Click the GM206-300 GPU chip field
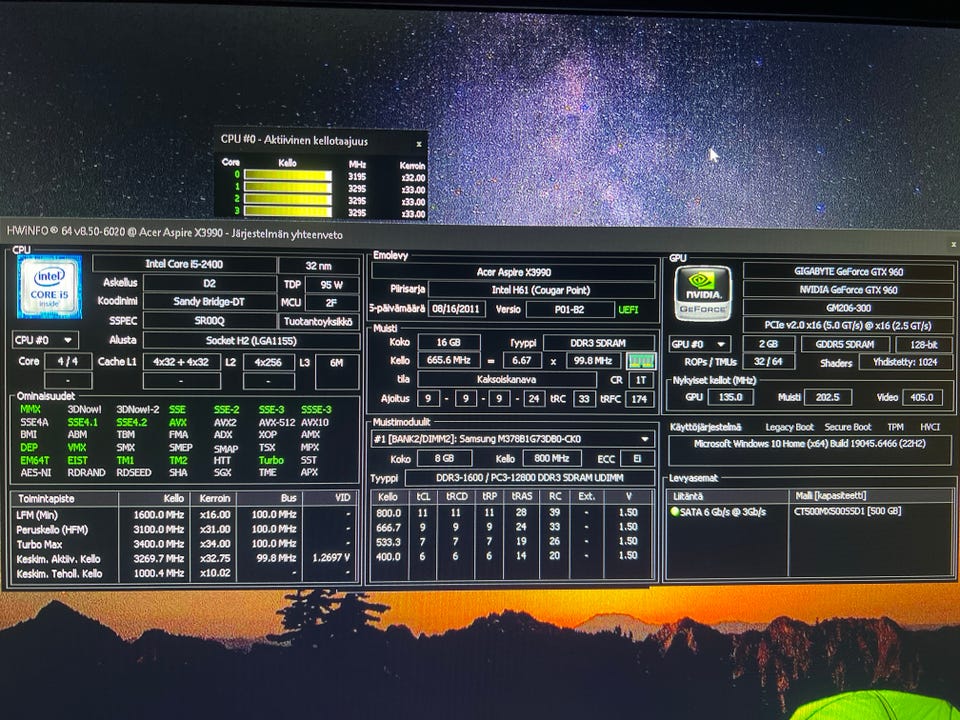This screenshot has height=720, width=960. tap(848, 308)
